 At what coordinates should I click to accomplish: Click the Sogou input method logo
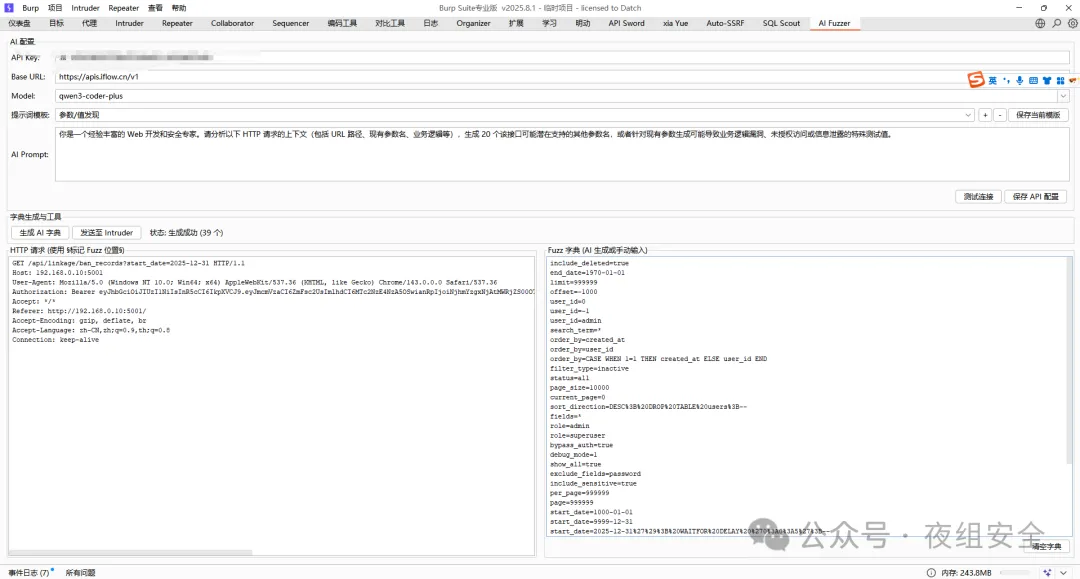point(976,80)
